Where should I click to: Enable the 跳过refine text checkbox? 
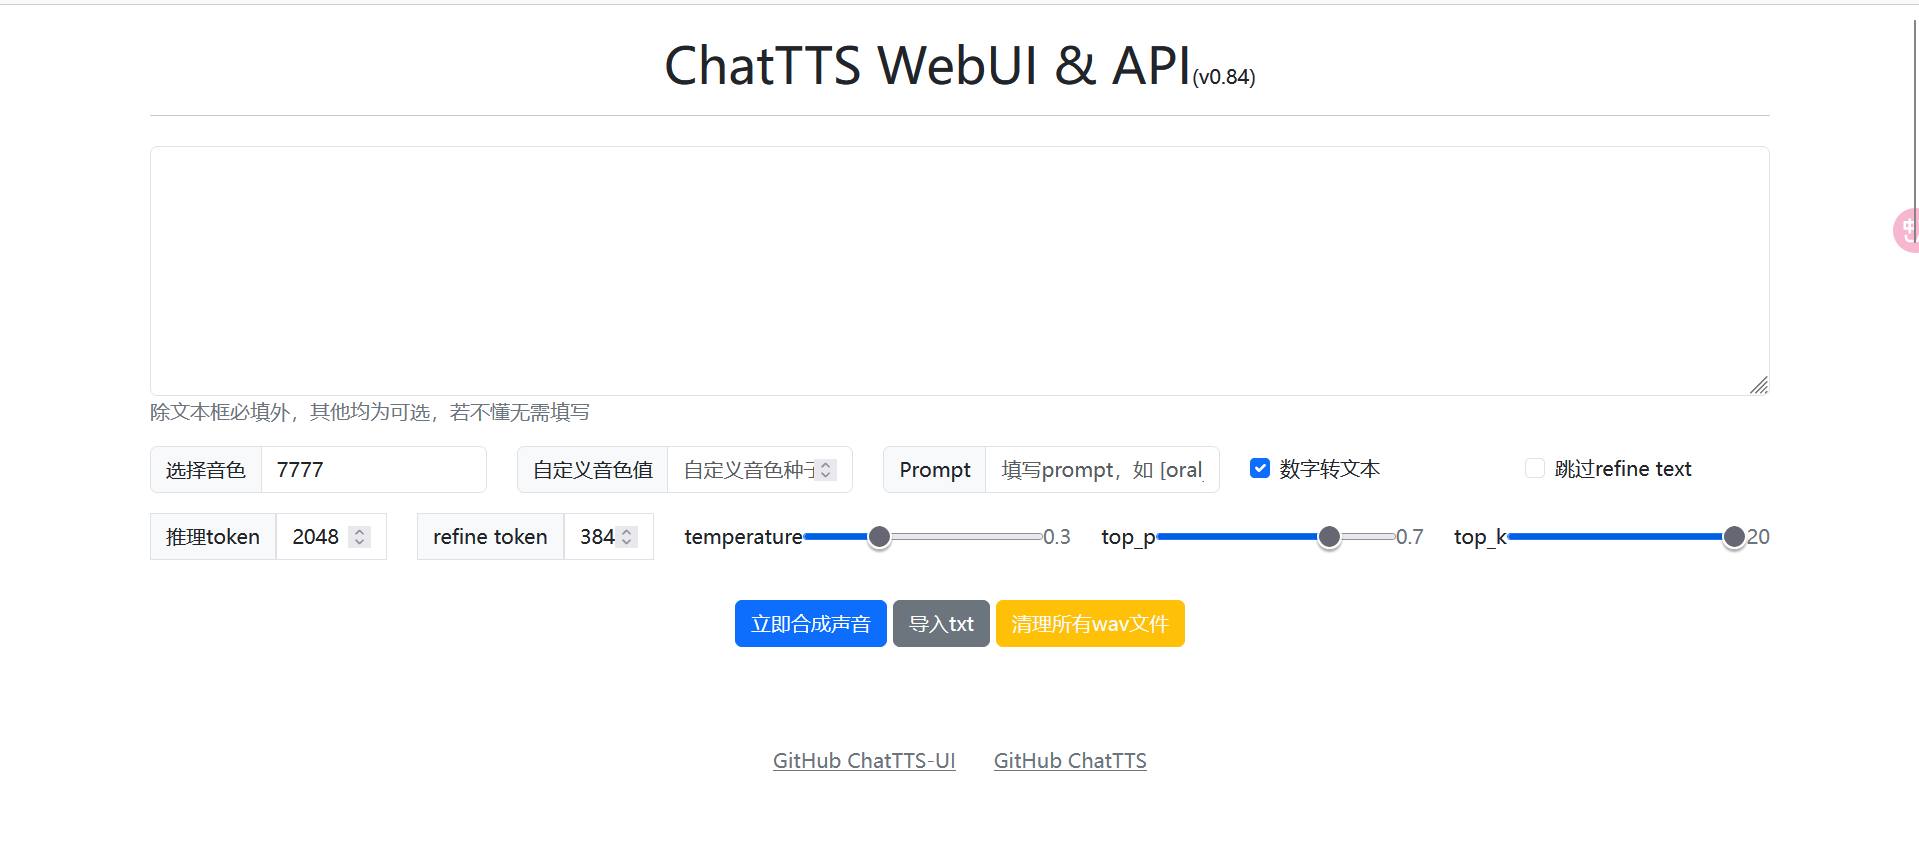click(x=1534, y=468)
